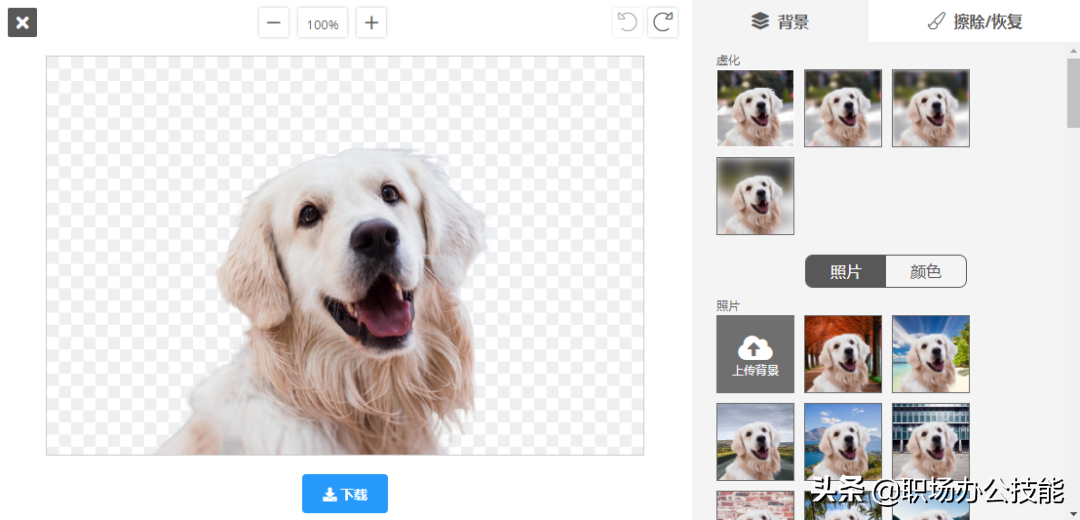Switch to the 擦除/恢复 erase/restore tab
The height and width of the screenshot is (520, 1080).
[973, 21]
